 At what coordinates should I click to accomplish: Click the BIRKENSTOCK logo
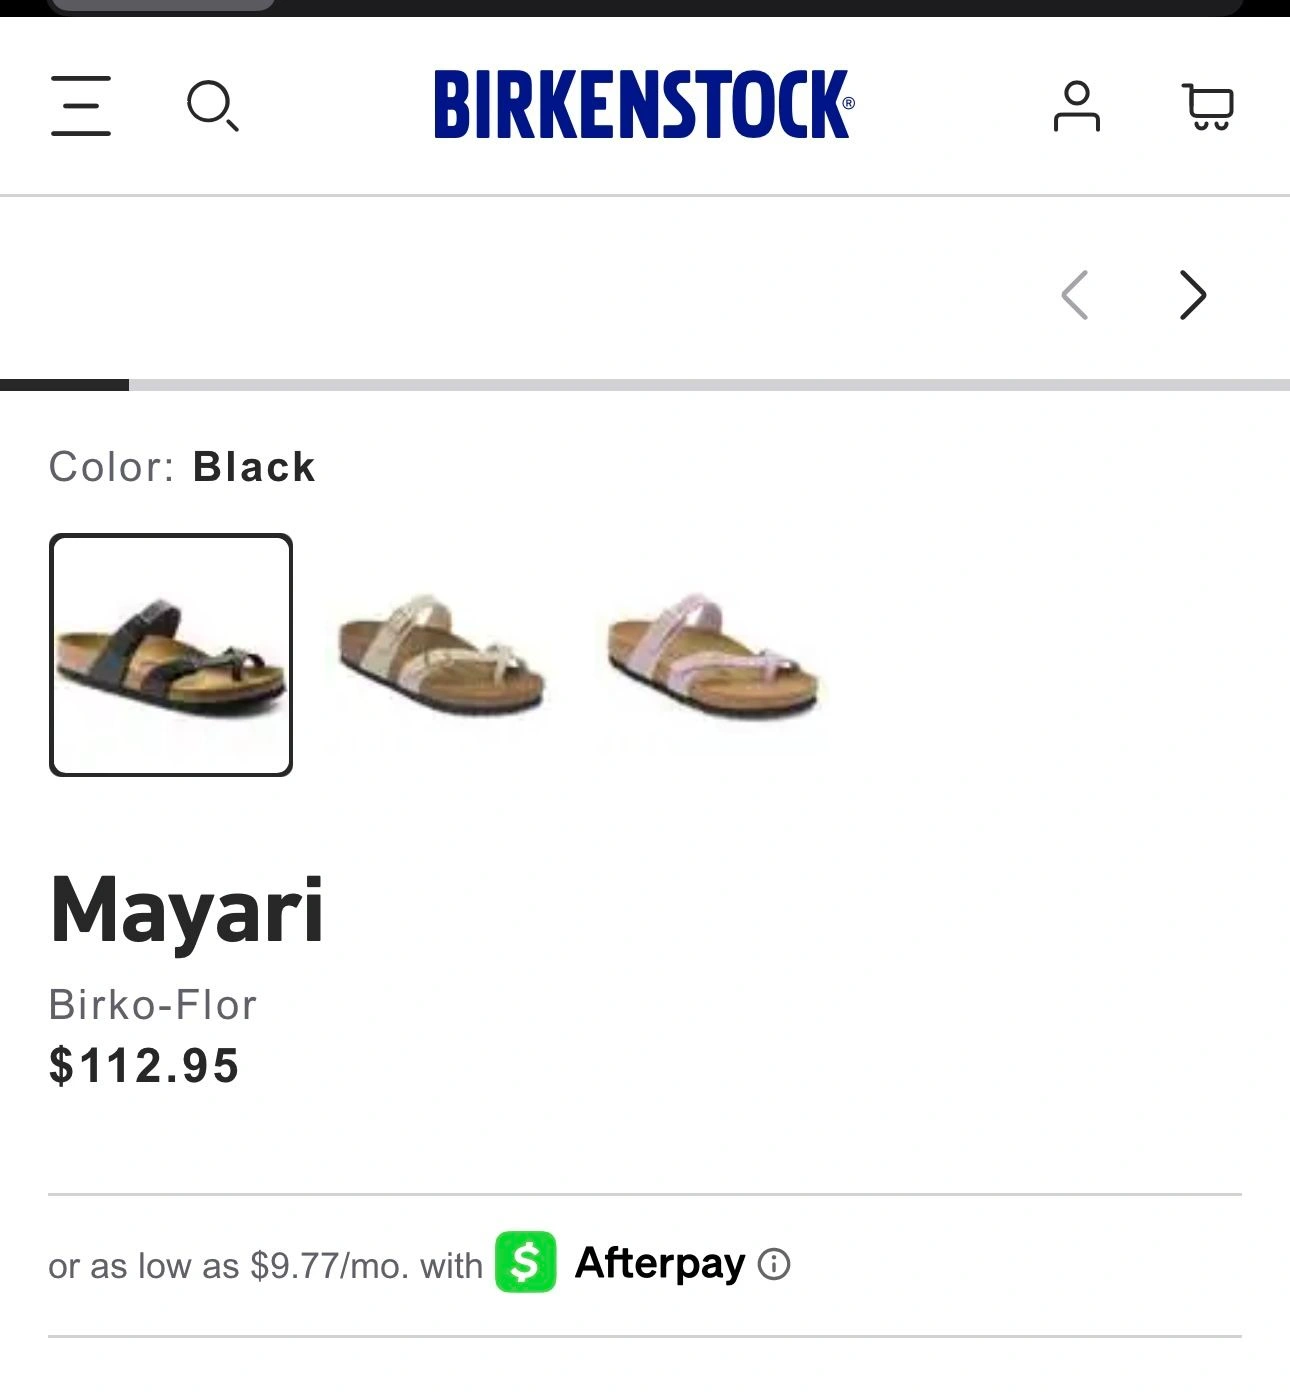coord(643,104)
